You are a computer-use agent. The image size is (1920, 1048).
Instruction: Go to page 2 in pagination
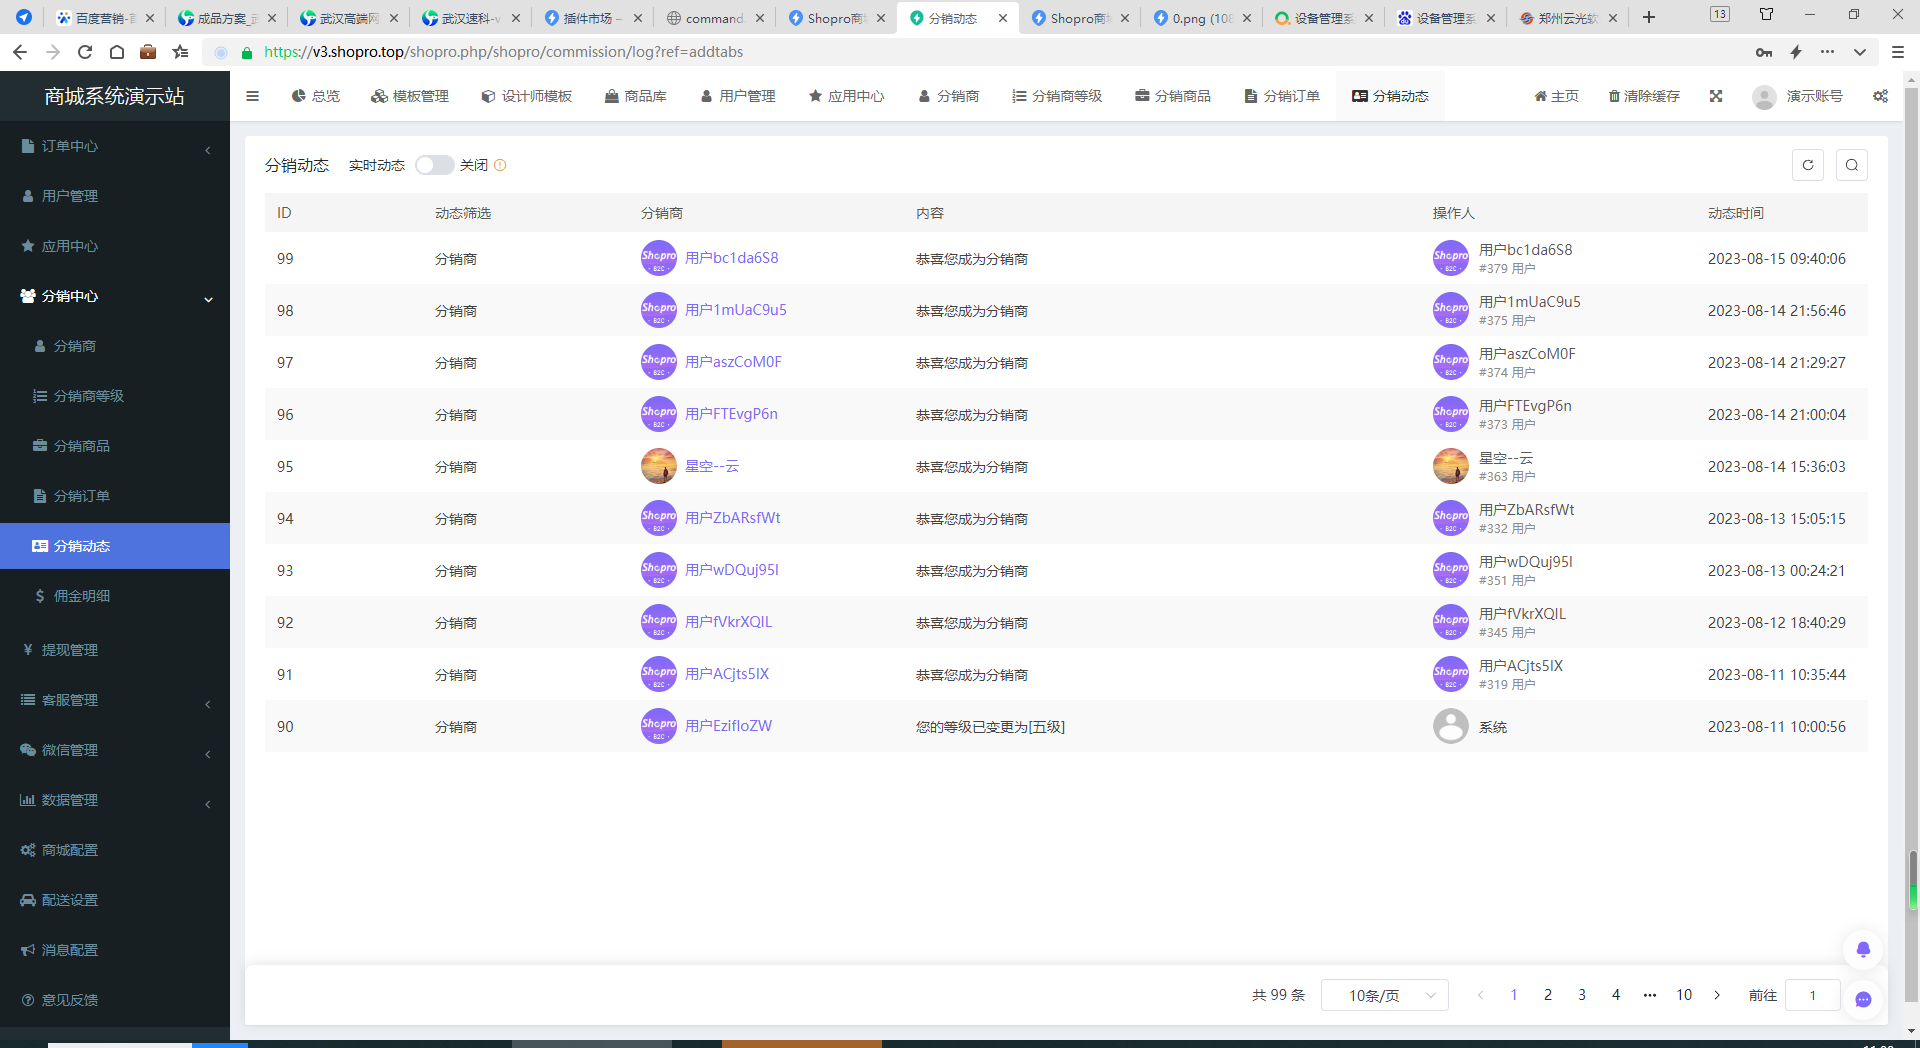point(1548,995)
